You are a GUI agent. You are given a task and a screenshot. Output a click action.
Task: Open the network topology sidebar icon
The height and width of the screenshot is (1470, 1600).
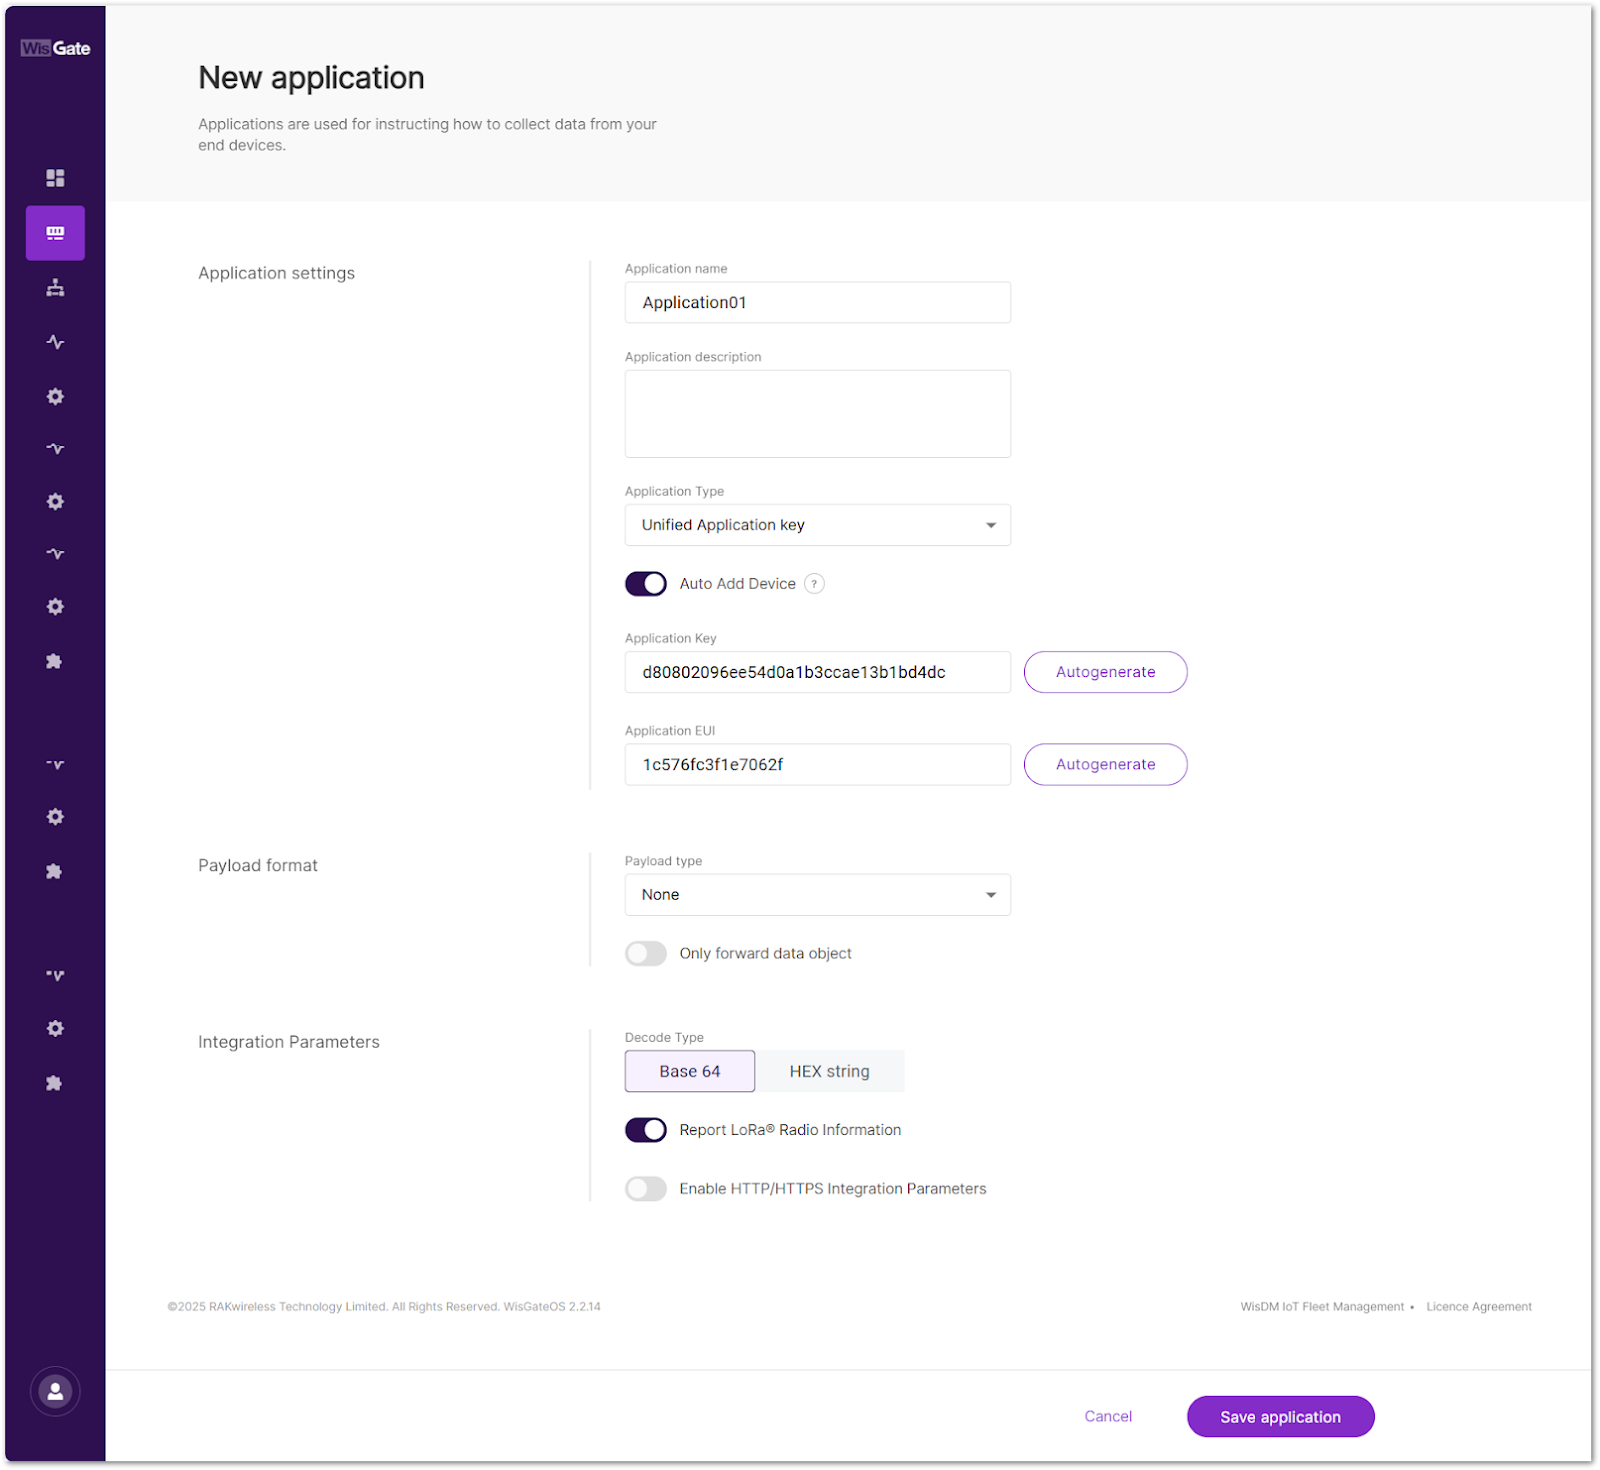coord(55,288)
